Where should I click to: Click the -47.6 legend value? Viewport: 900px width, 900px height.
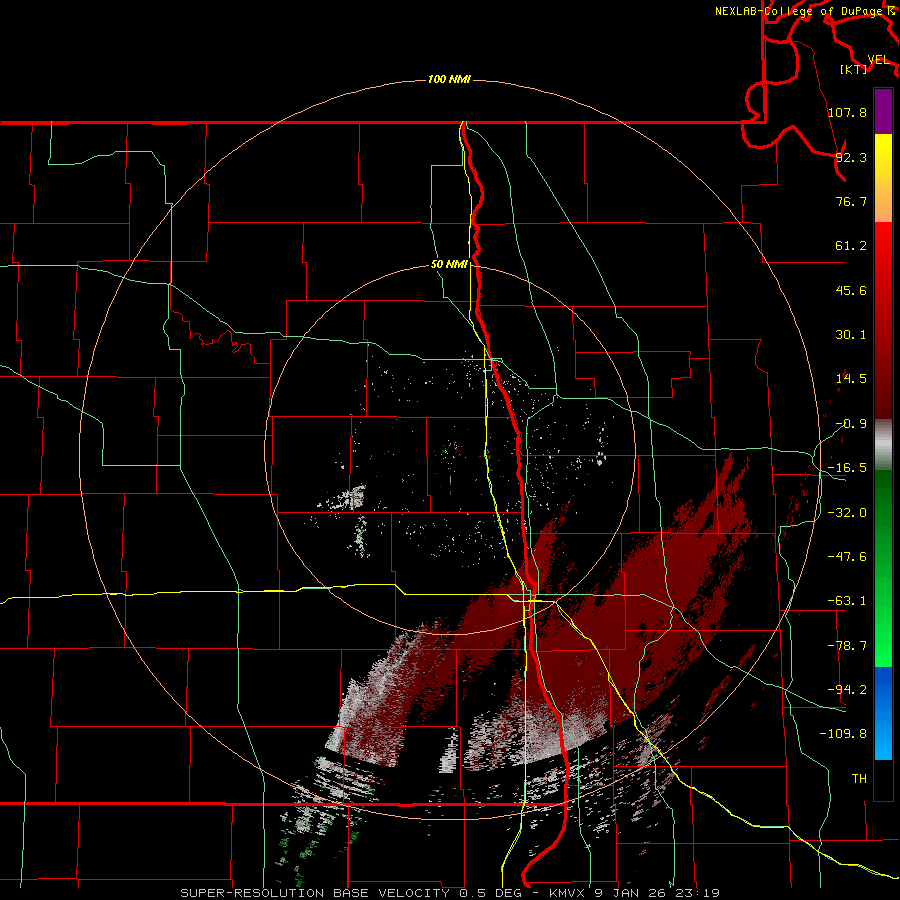(x=847, y=557)
